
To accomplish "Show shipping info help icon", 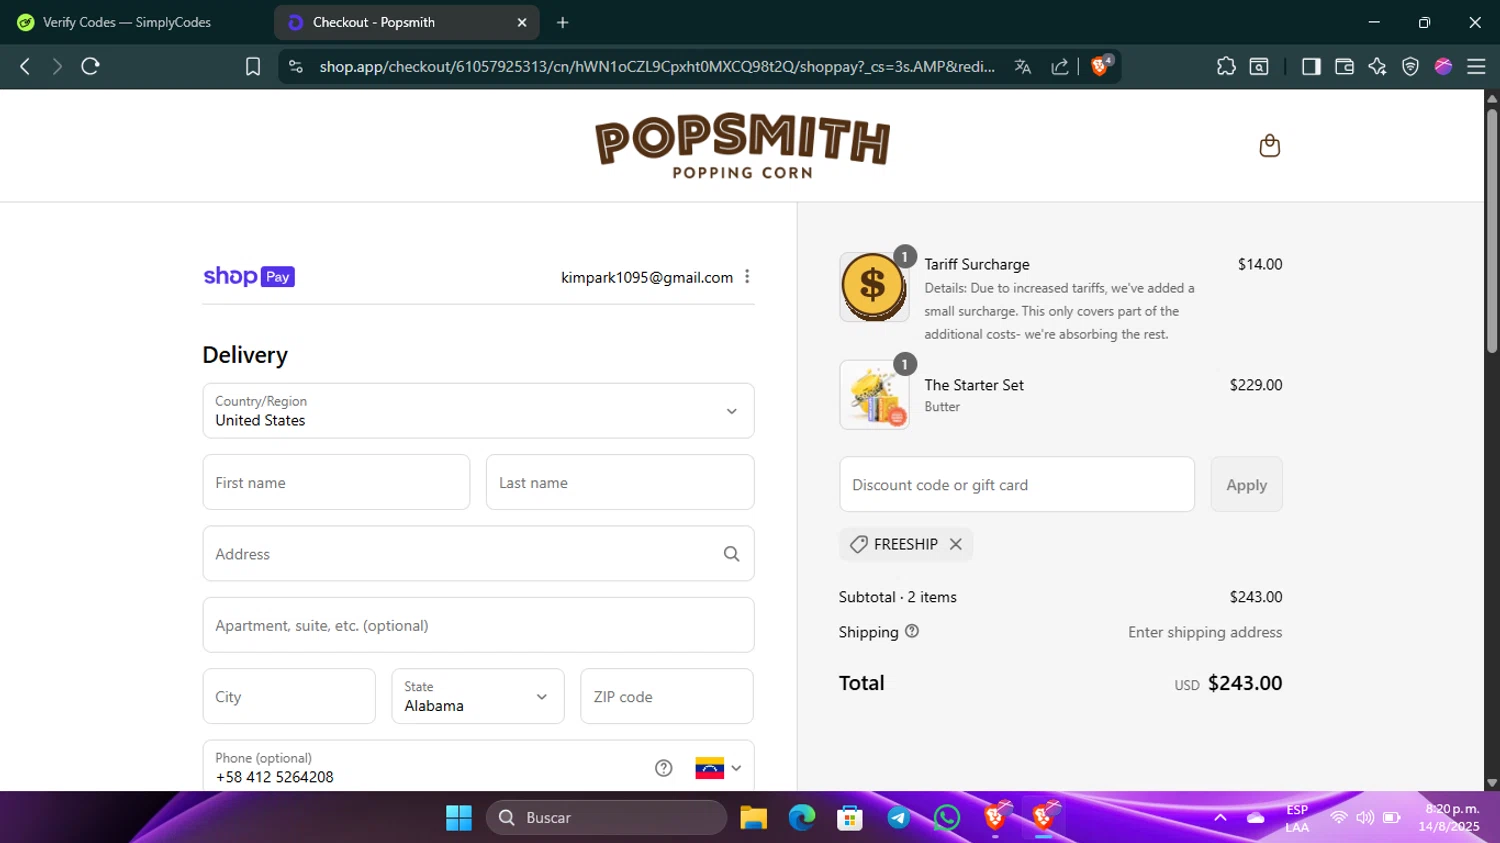I will point(912,631).
